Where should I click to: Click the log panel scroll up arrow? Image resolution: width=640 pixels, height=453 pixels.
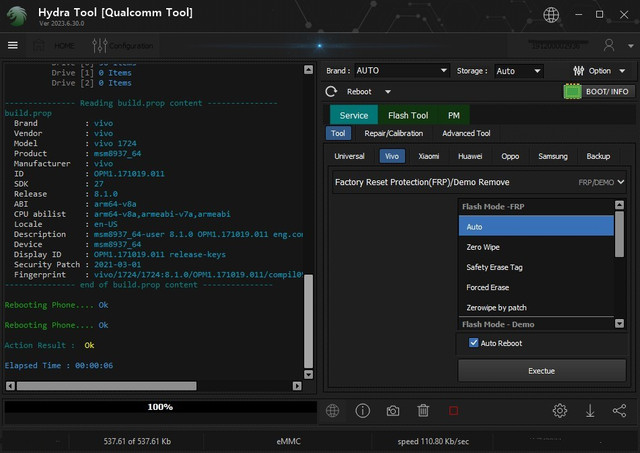click(309, 69)
